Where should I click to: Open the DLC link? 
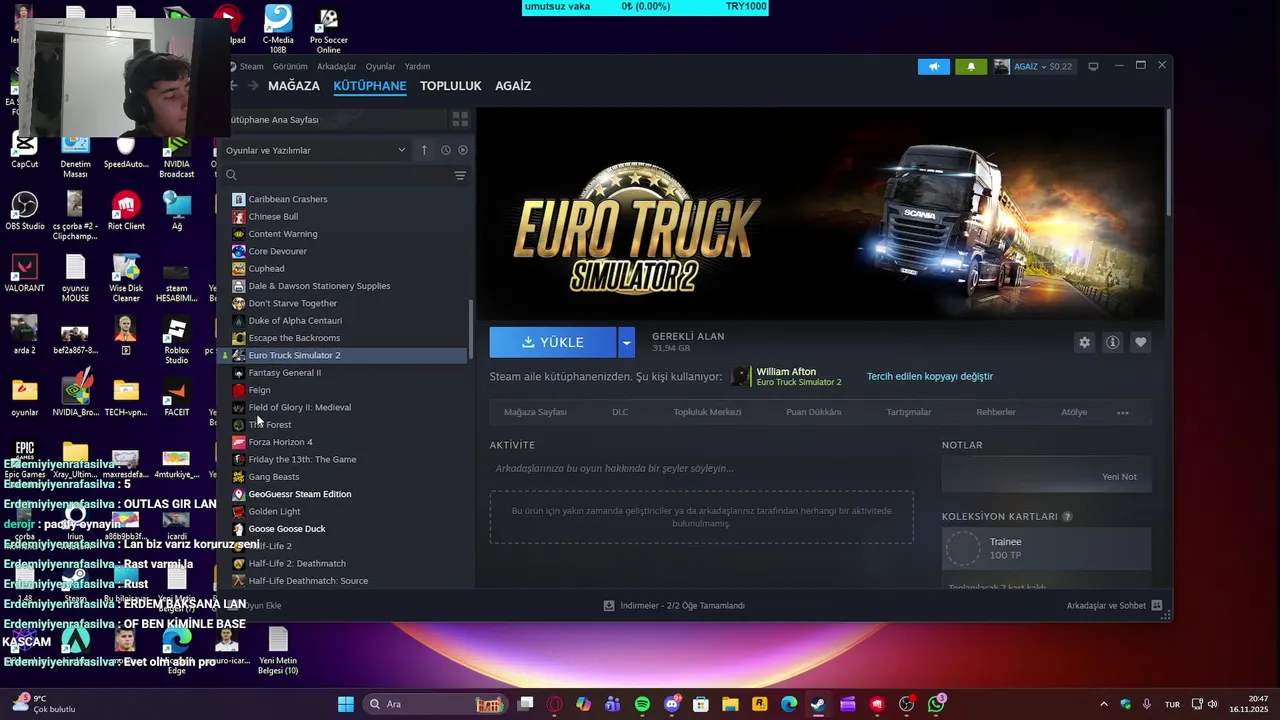[620, 412]
